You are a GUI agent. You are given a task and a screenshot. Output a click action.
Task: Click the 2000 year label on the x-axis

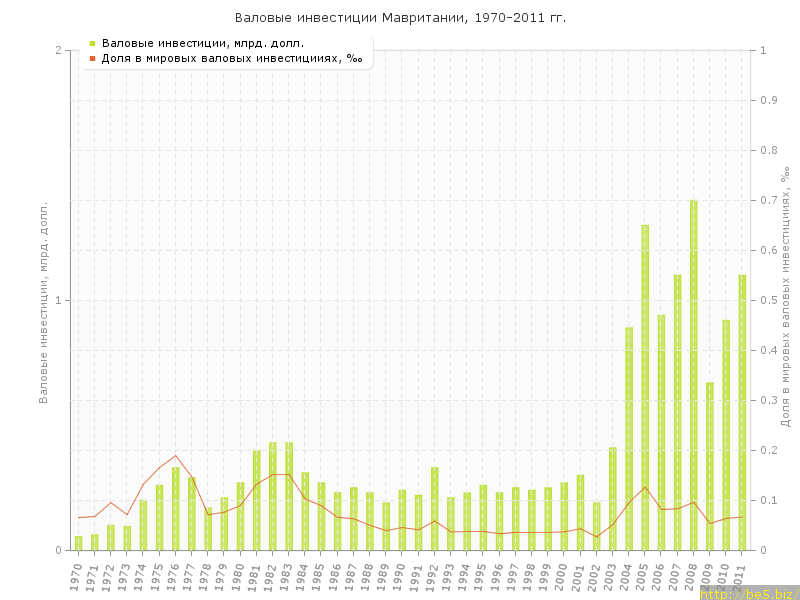[x=562, y=576]
